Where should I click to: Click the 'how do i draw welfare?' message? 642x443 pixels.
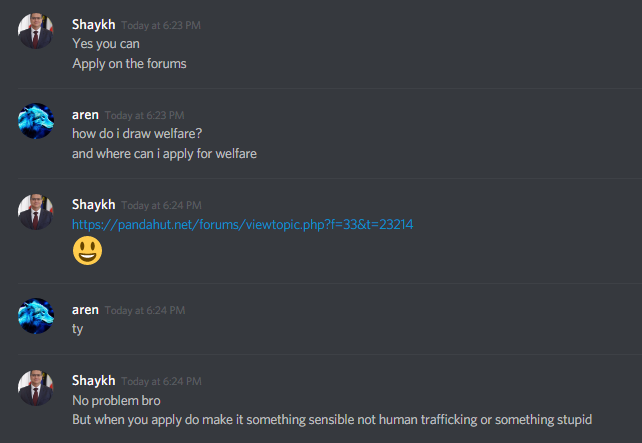tap(137, 133)
